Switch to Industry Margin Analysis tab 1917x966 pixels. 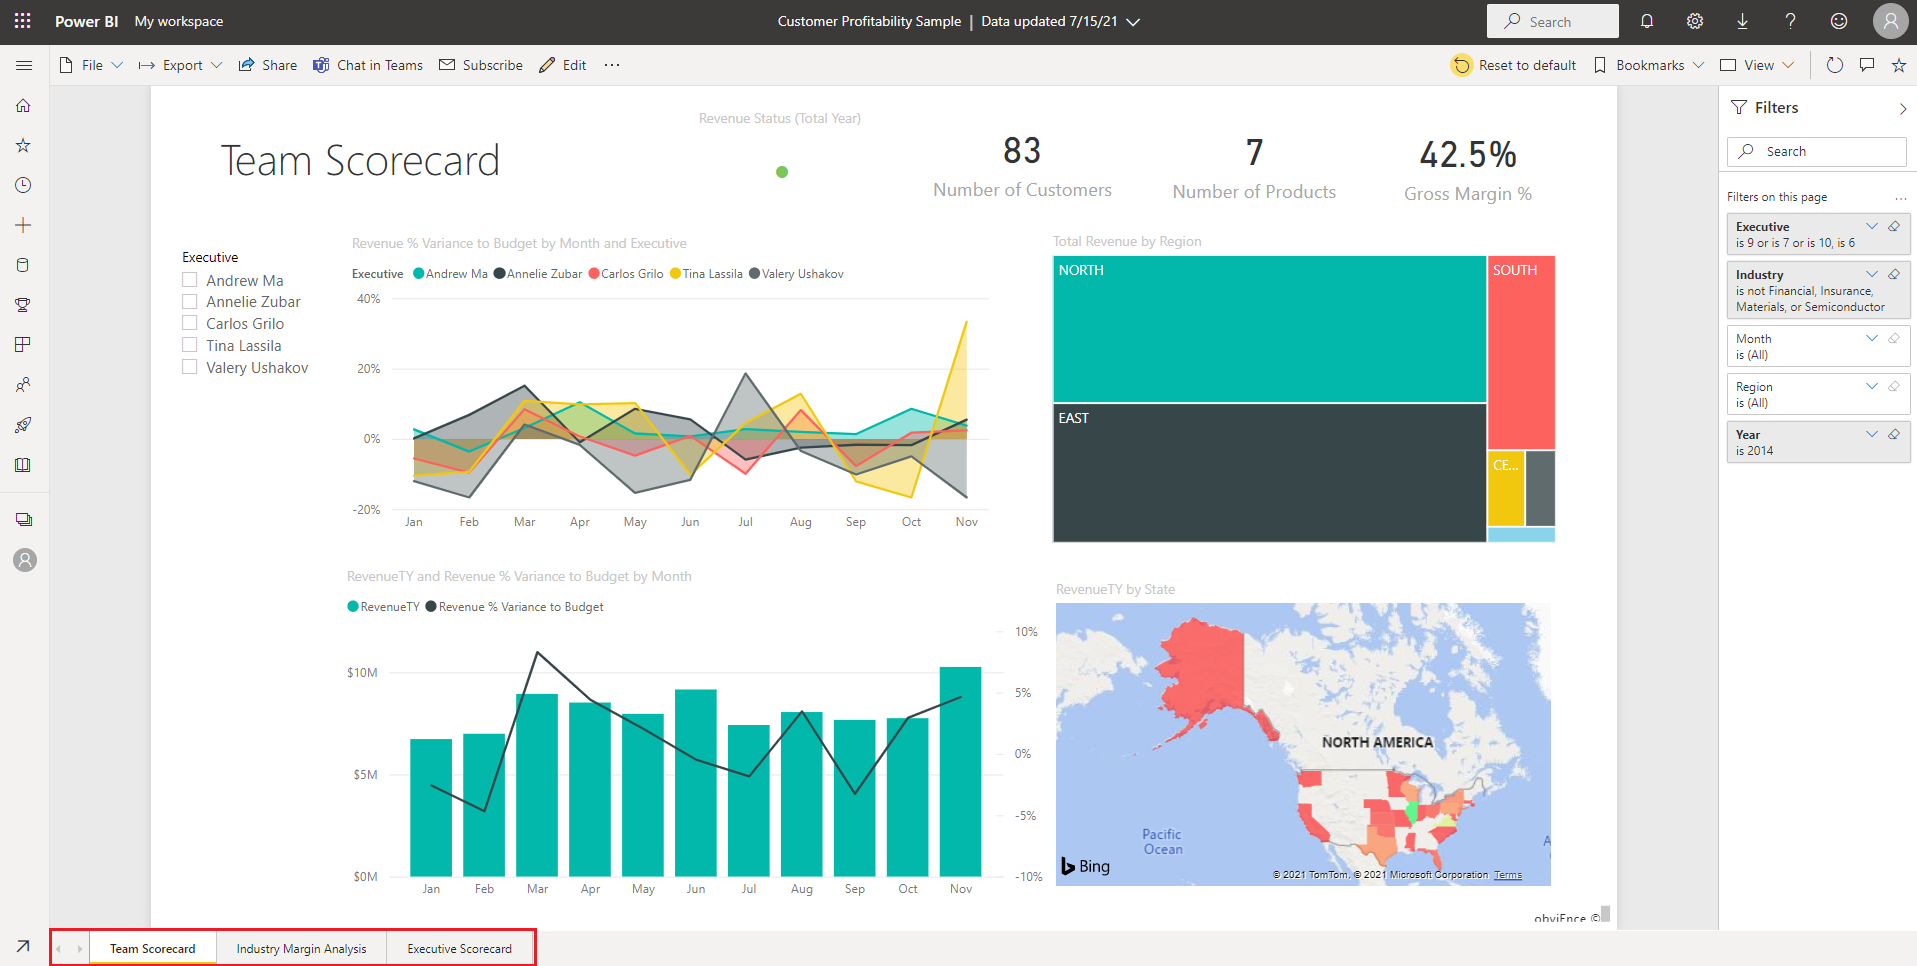click(x=301, y=948)
